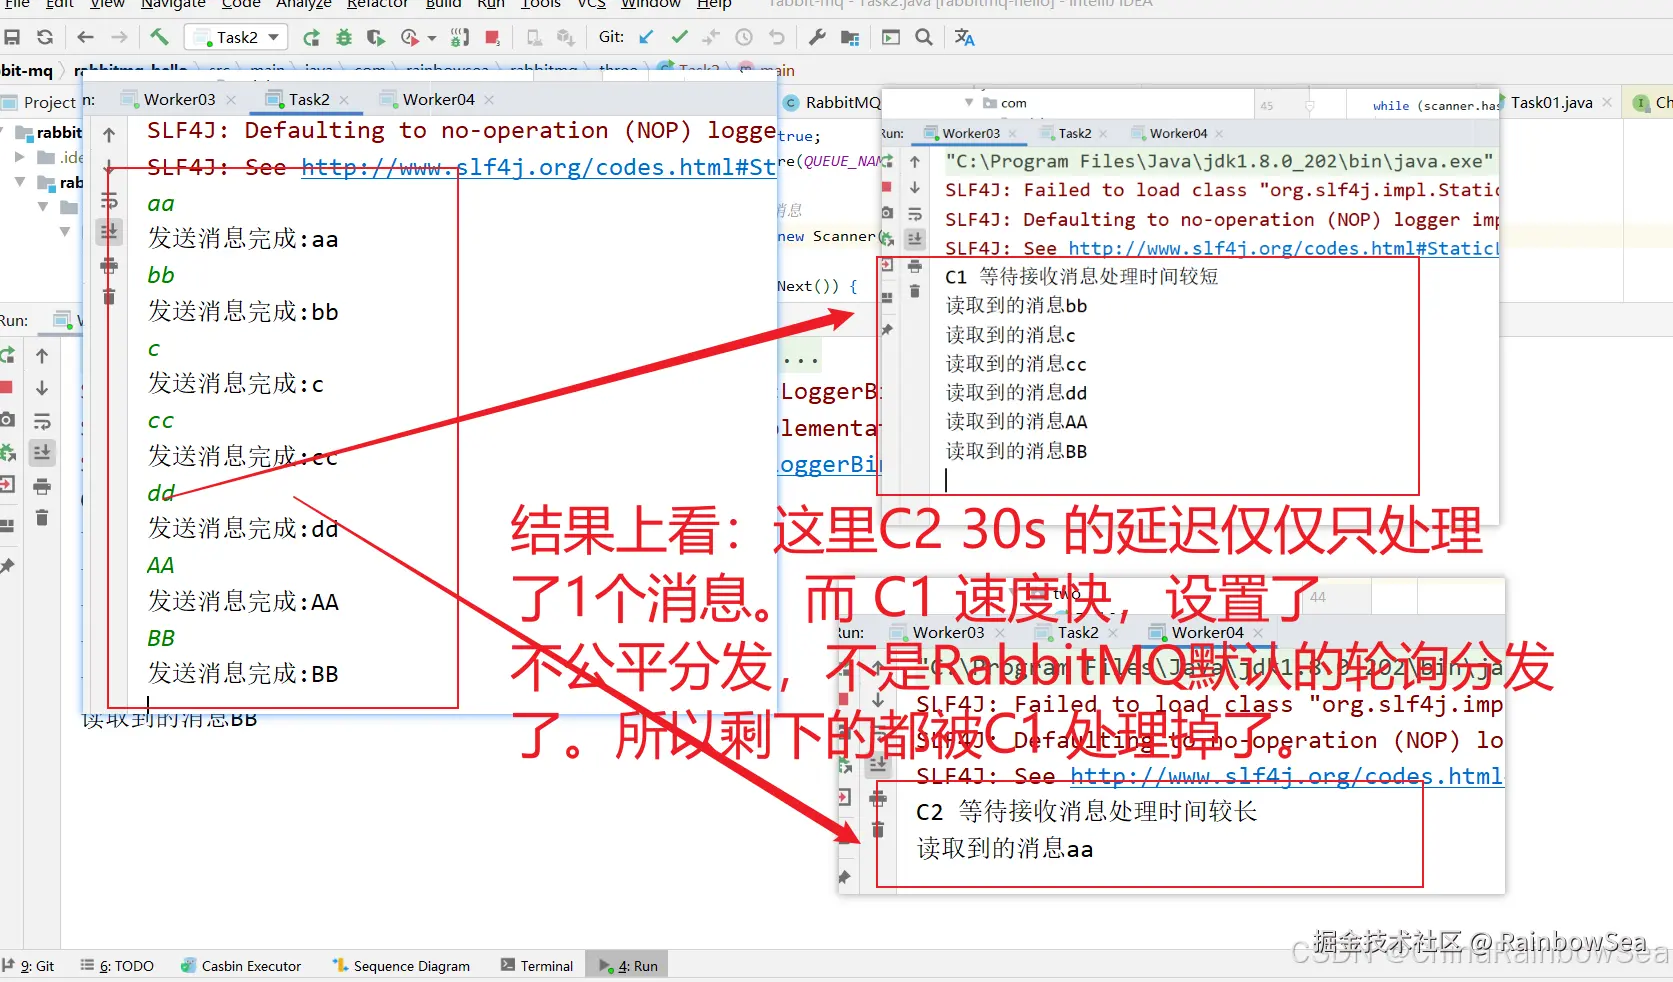This screenshot has width=1673, height=982.
Task: Commit changes with the green Git checkmark
Action: click(680, 38)
